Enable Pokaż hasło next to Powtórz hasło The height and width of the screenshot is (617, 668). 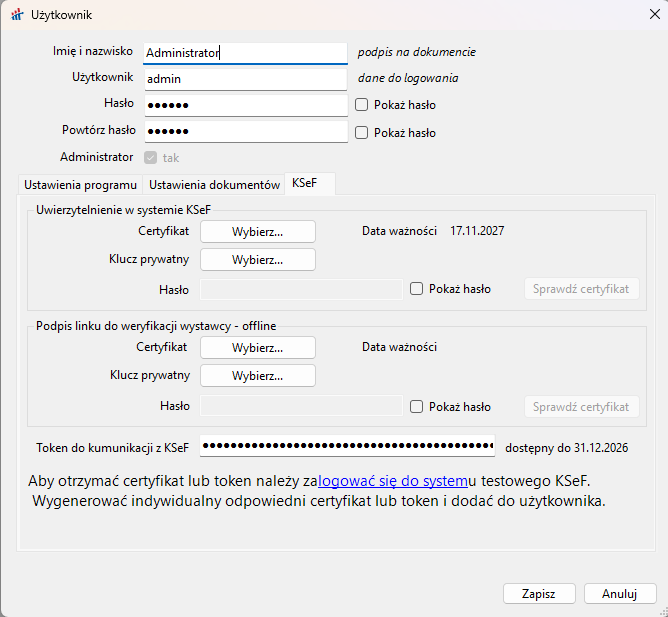362,132
